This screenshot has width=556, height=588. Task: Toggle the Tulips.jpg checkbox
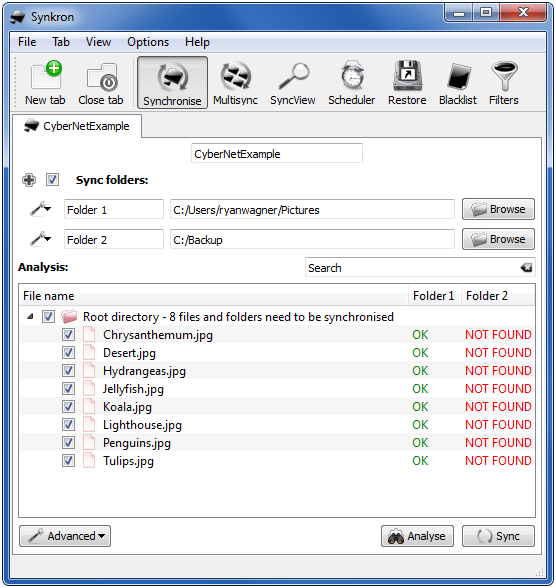click(68, 460)
